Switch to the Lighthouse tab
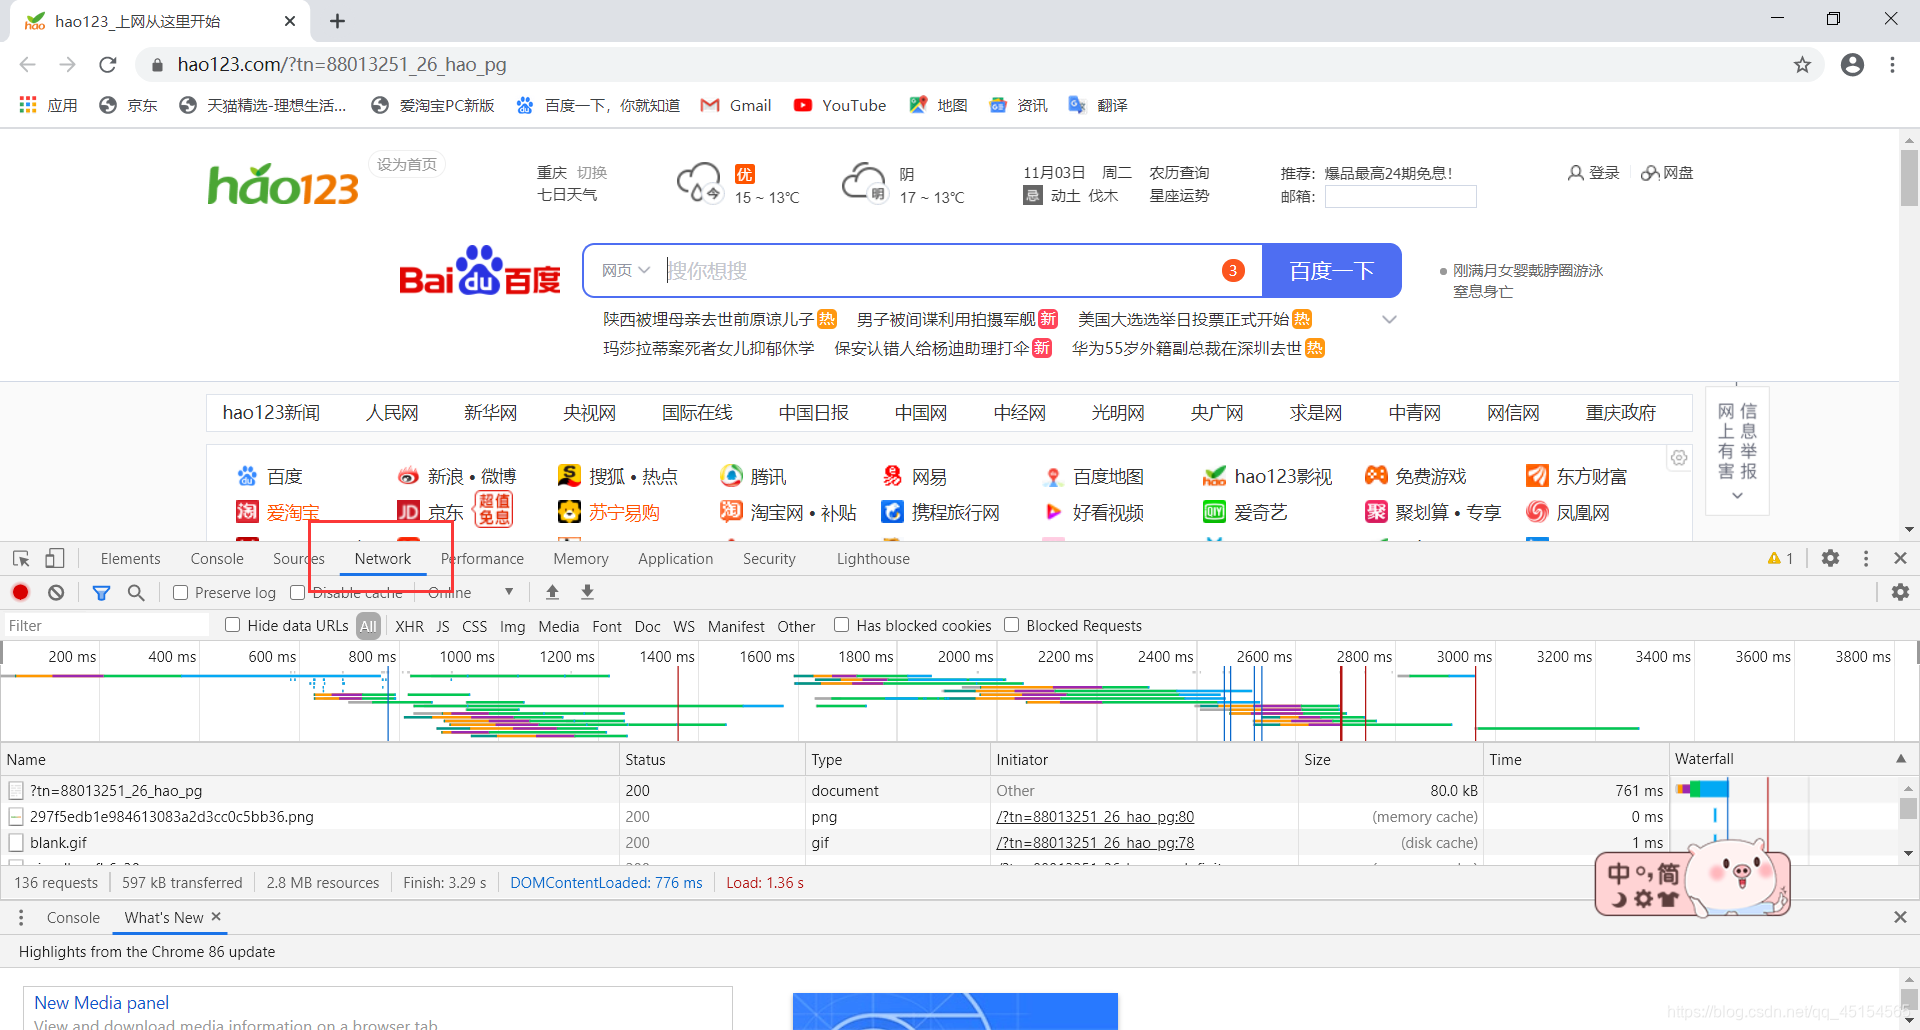 (x=873, y=558)
